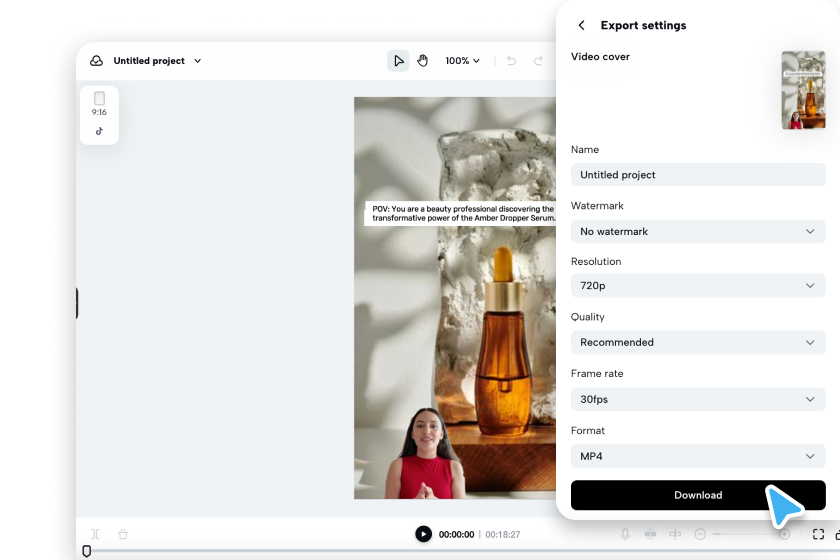The width and height of the screenshot is (840, 560).
Task: Click the split at playhead timeline icon
Action: (675, 534)
